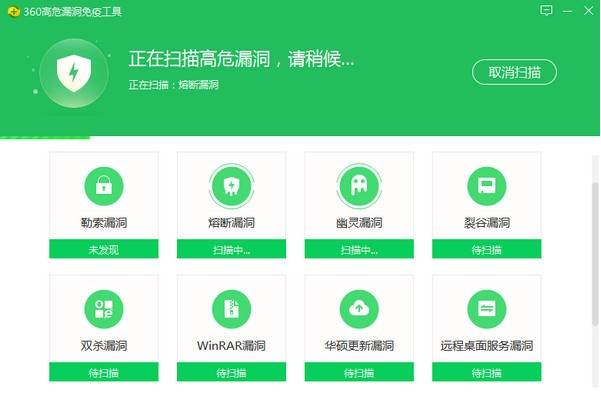Screen dimensions: 601x393
Task: Click 待扫描 status under 双杀漏洞
Action: pos(103,372)
